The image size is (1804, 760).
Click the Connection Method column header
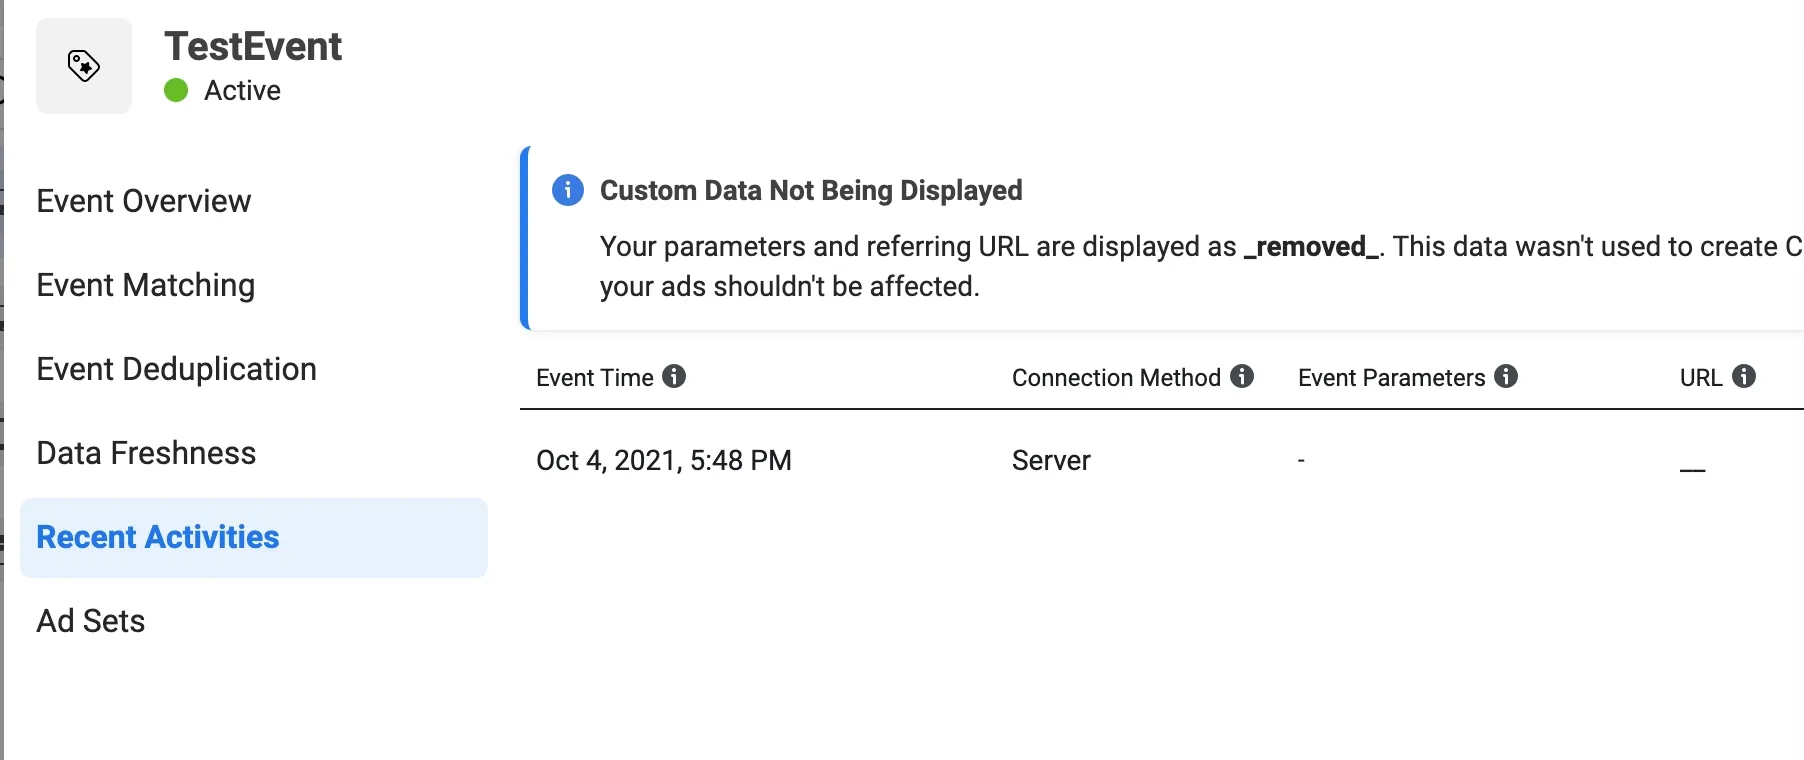(1116, 378)
